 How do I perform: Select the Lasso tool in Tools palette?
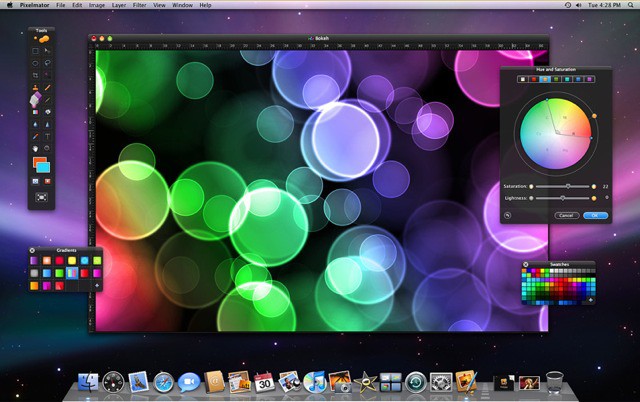[x=47, y=62]
